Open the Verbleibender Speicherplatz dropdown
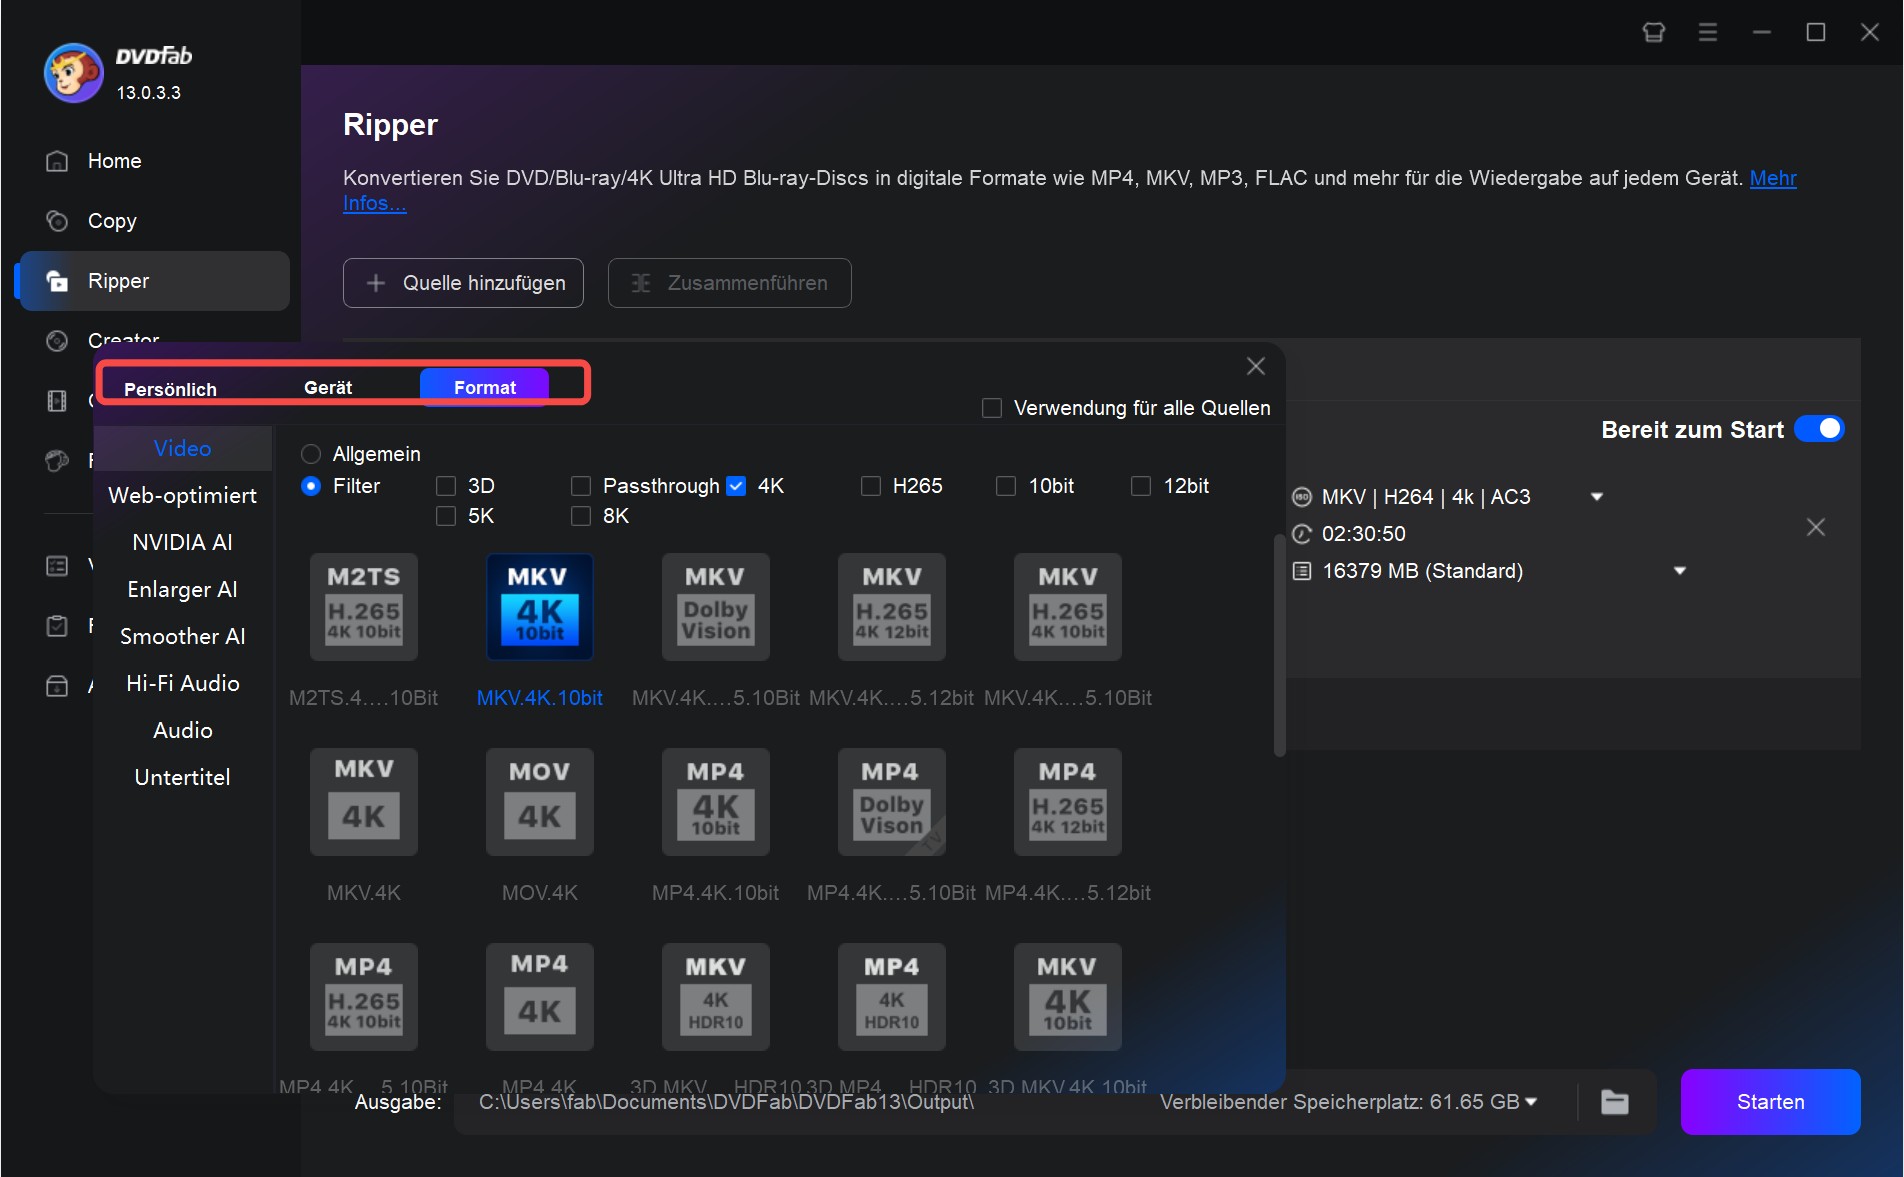This screenshot has width=1904, height=1177. click(1531, 1102)
